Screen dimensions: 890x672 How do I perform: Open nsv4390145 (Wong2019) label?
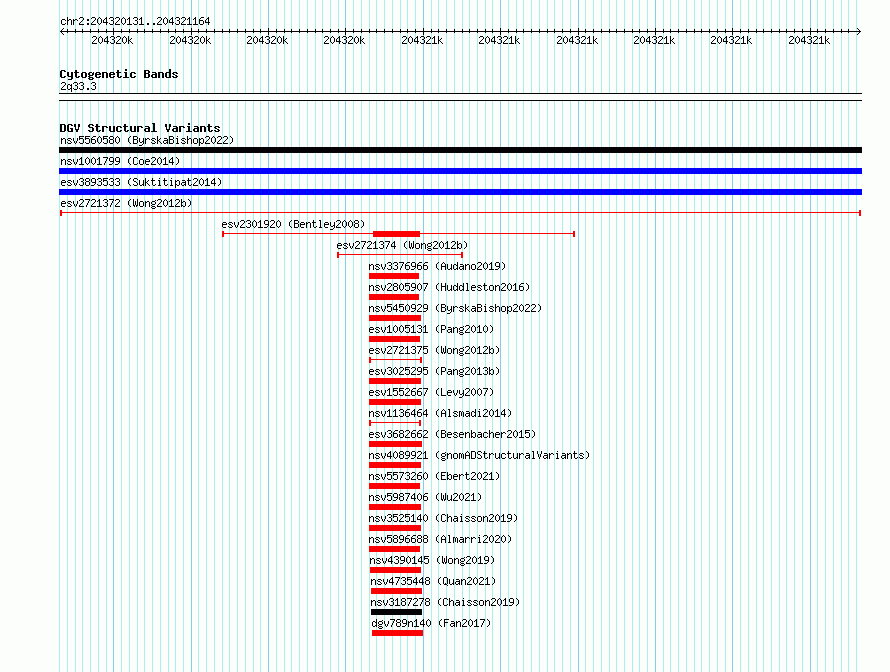432,560
